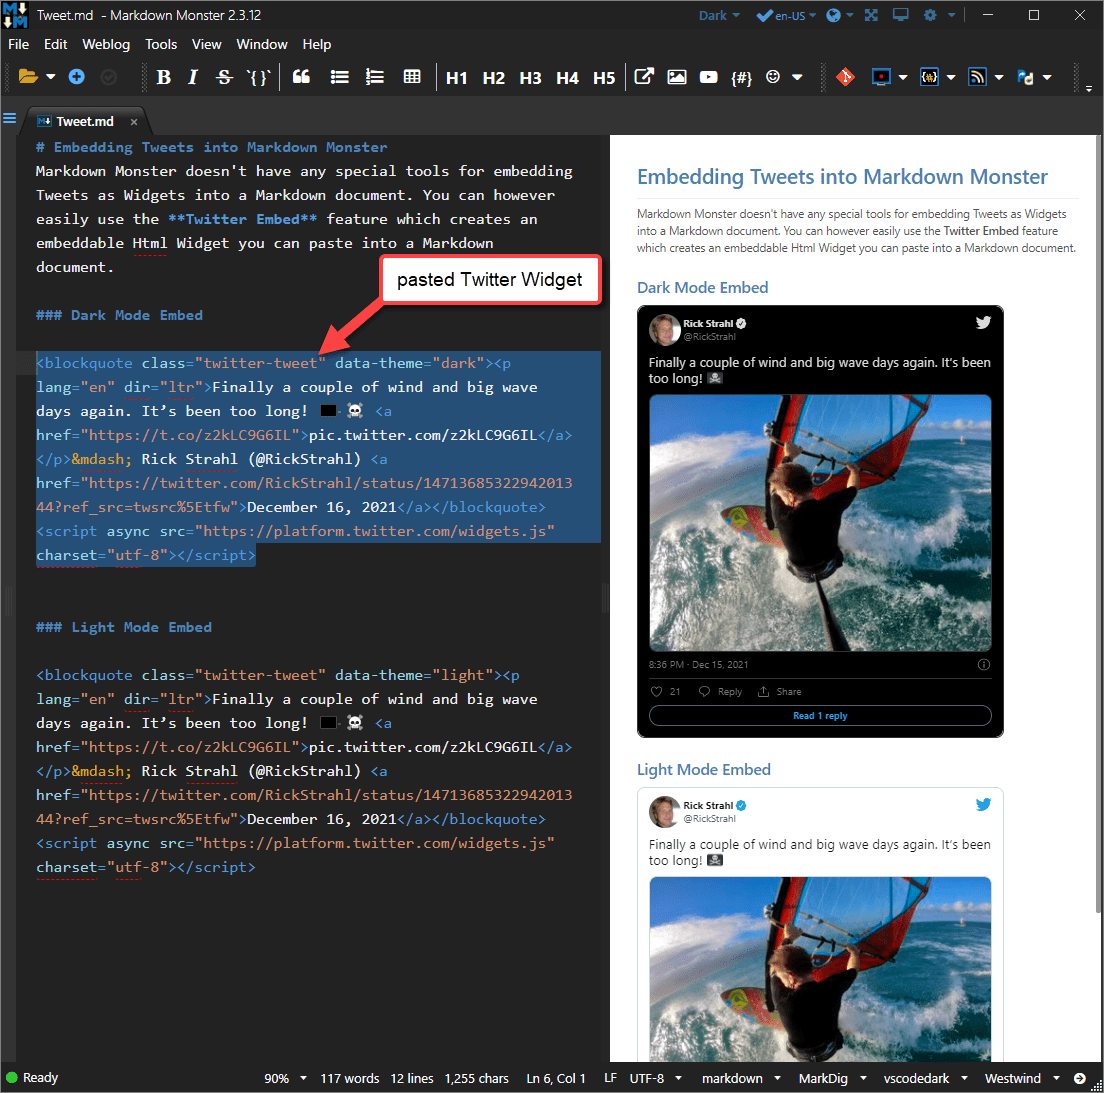Viewport: 1104px width, 1093px height.
Task: Open the windsurfing photo in dark tweet
Action: [x=820, y=523]
